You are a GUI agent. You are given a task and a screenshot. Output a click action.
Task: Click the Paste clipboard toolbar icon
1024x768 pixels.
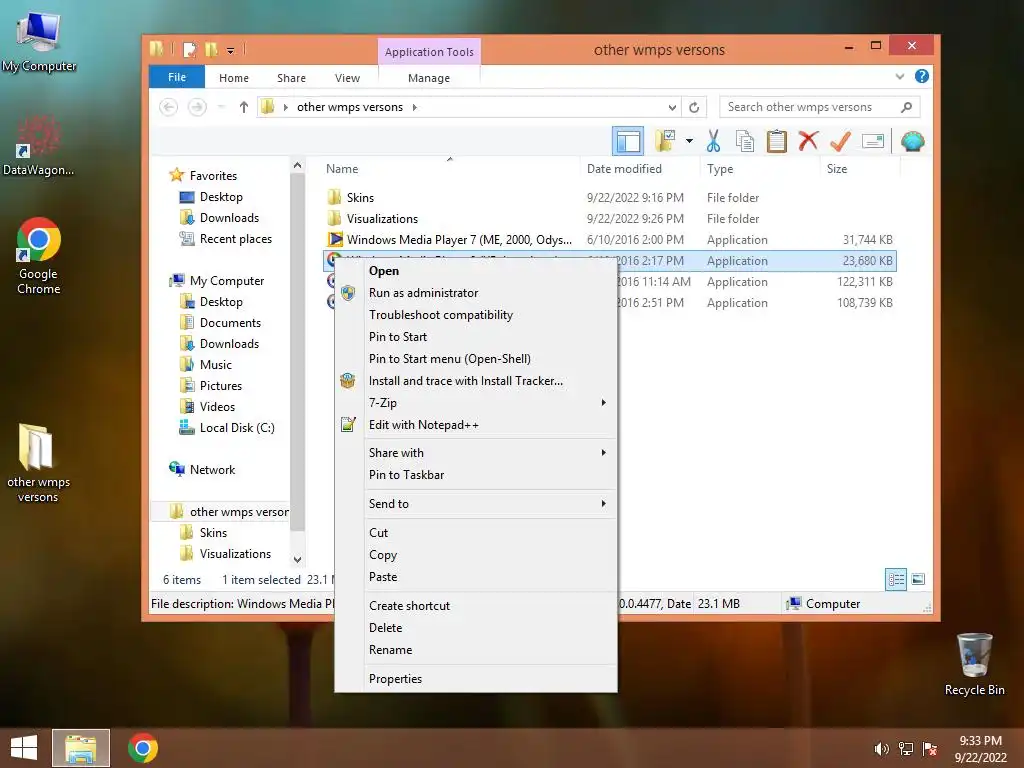(x=776, y=141)
